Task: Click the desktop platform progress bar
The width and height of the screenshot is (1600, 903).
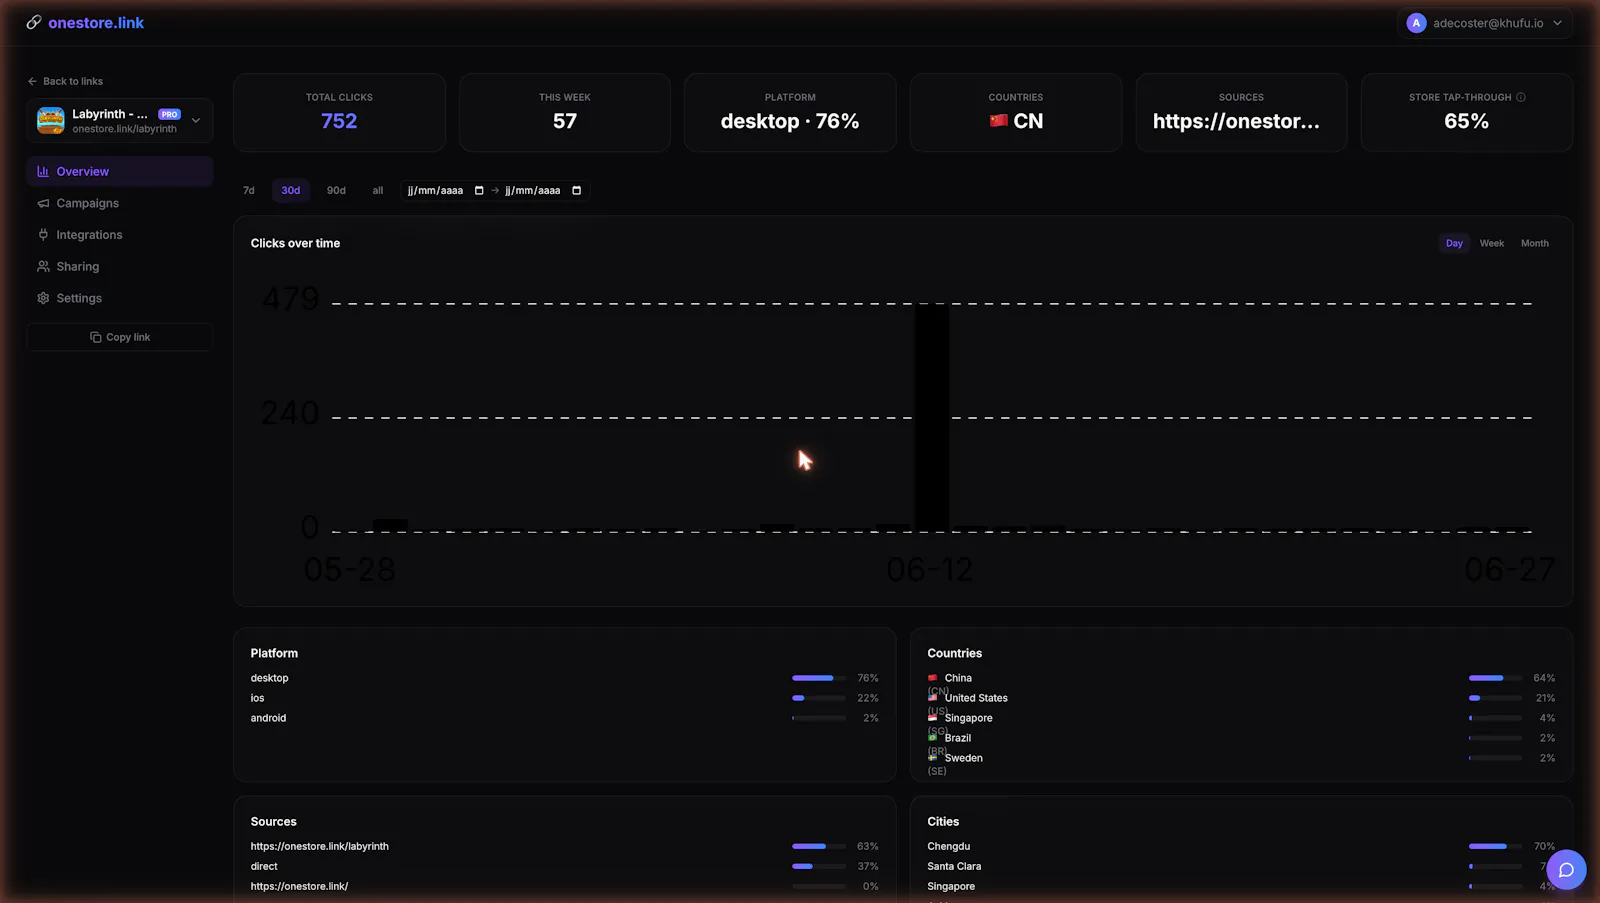Action: tap(819, 678)
